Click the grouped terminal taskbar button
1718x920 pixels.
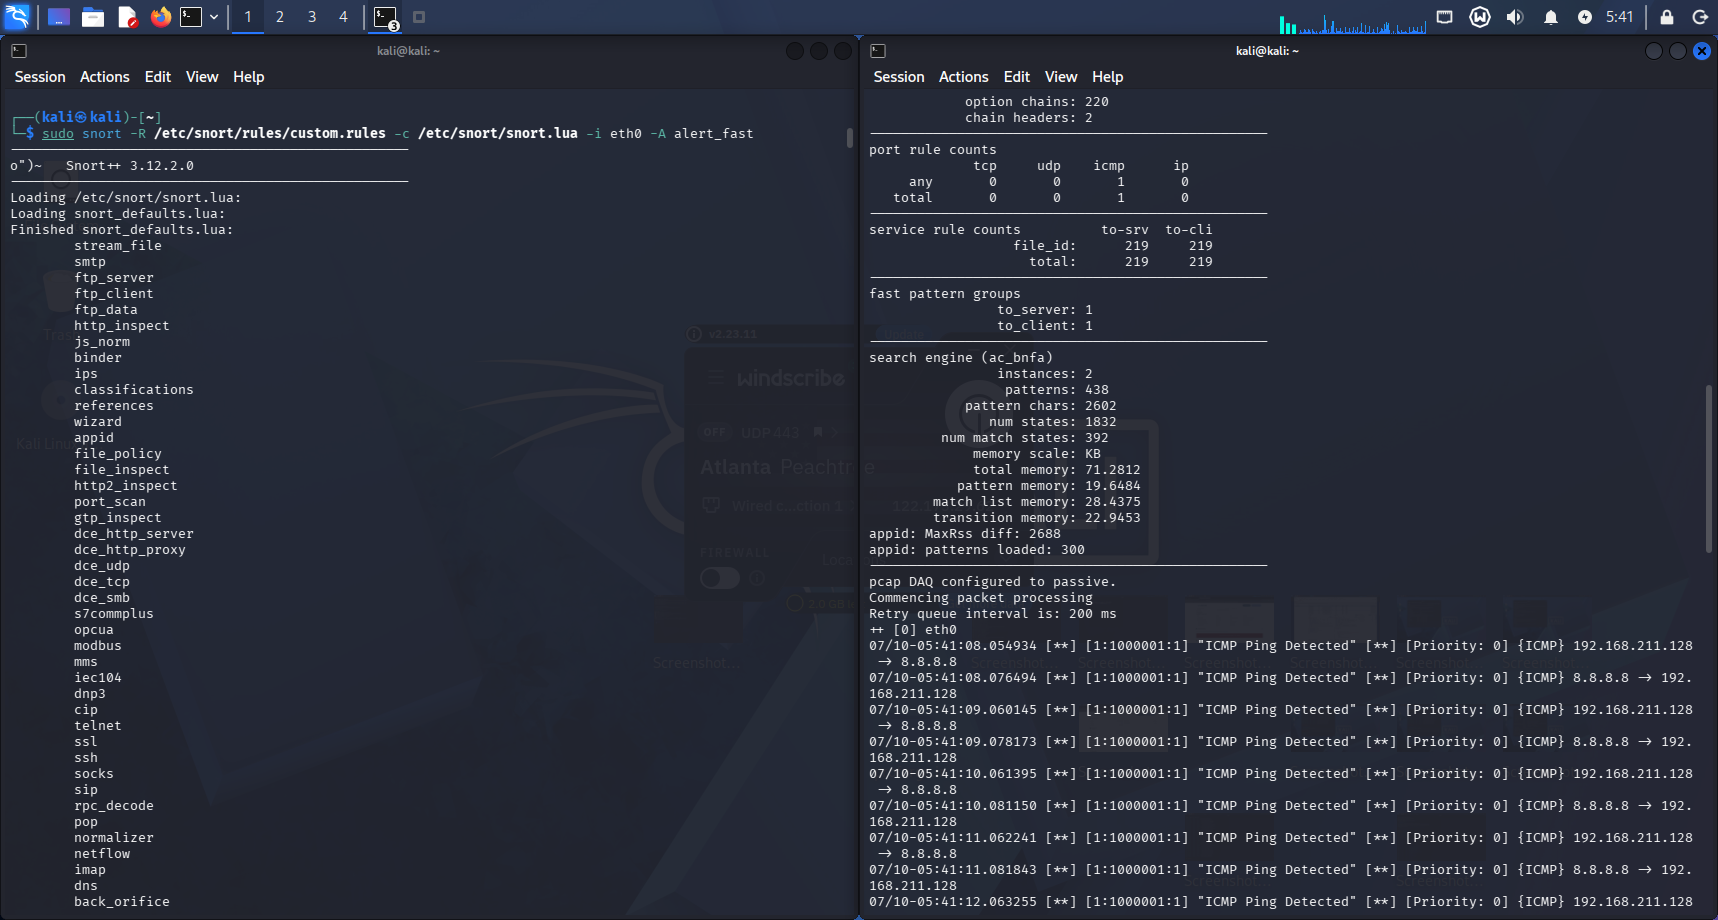(x=386, y=17)
